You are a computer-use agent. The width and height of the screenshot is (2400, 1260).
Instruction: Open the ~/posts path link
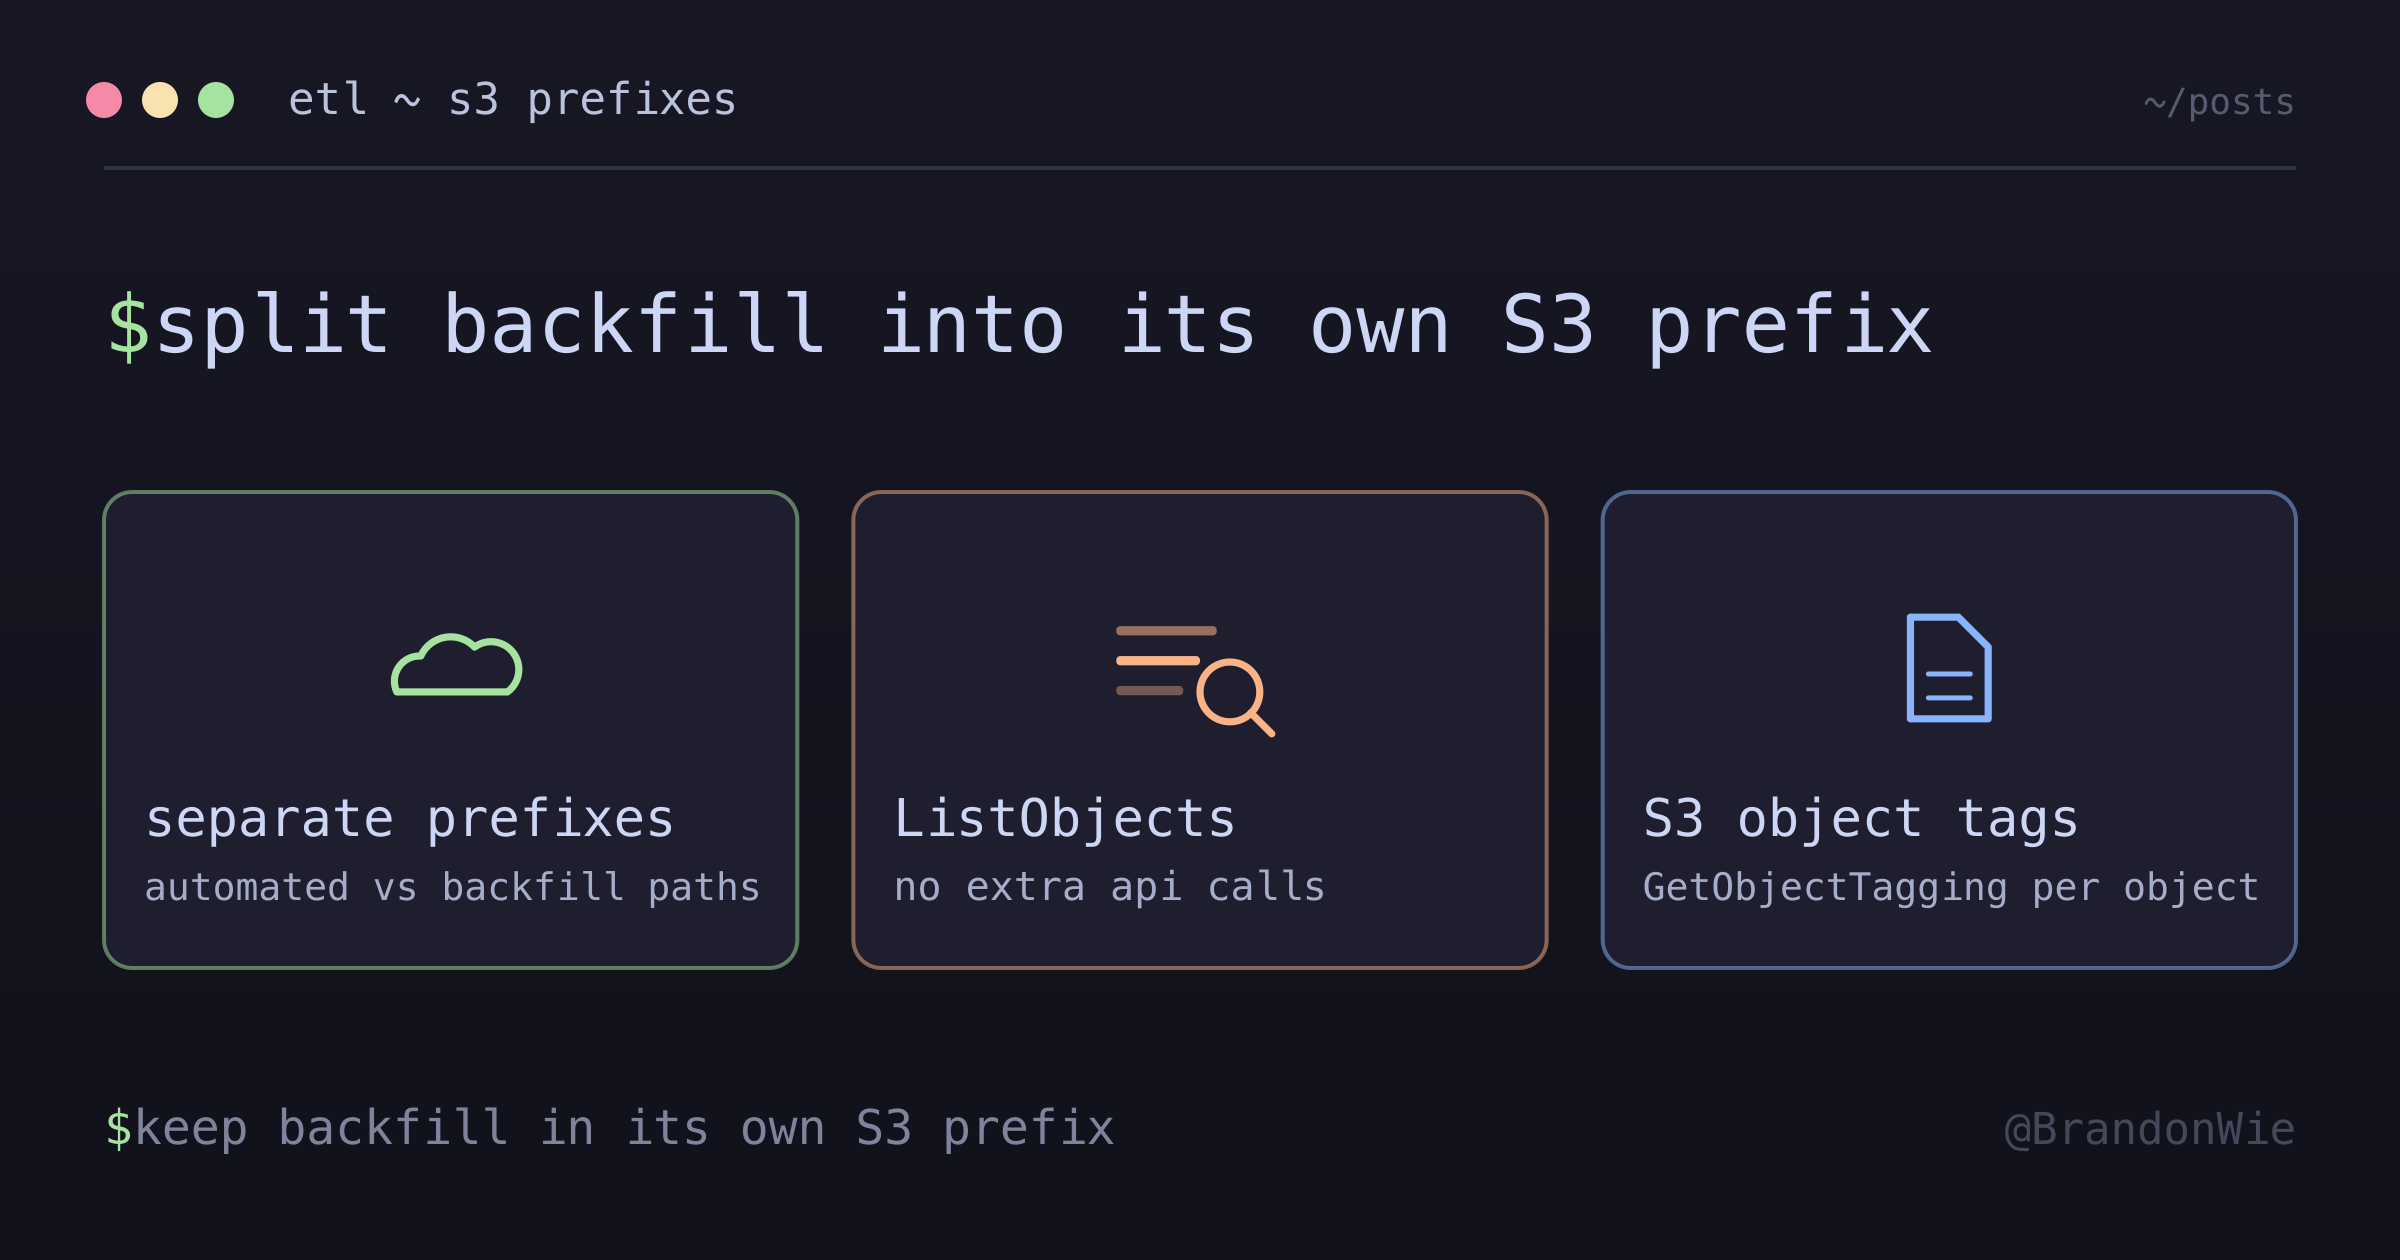point(2219,102)
